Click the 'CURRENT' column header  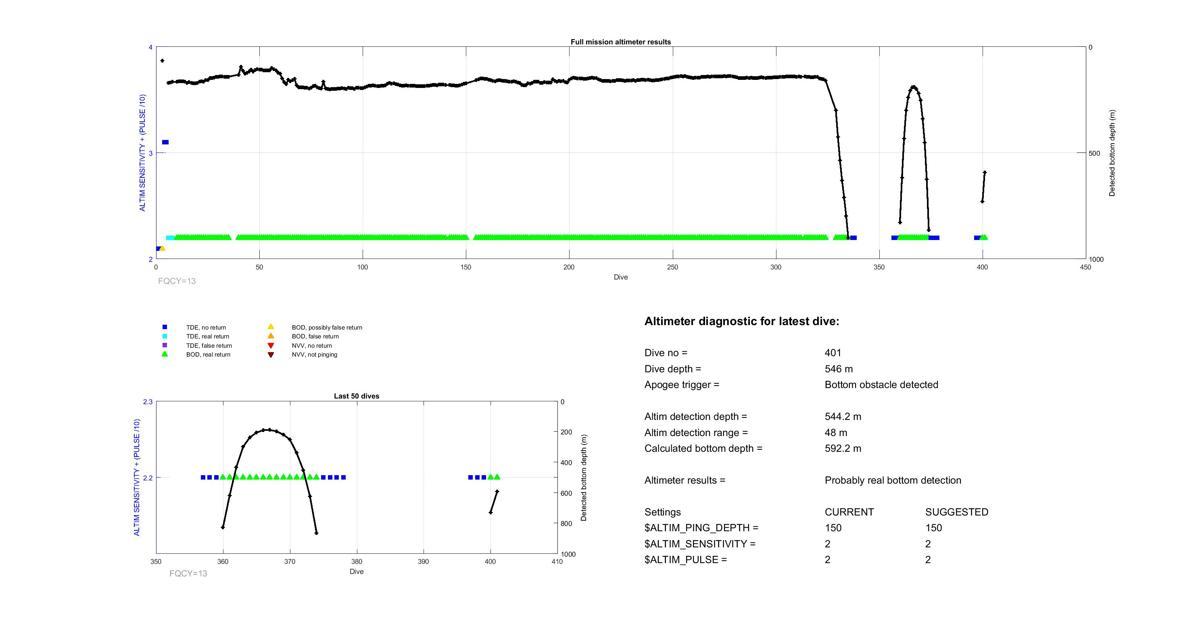point(849,512)
